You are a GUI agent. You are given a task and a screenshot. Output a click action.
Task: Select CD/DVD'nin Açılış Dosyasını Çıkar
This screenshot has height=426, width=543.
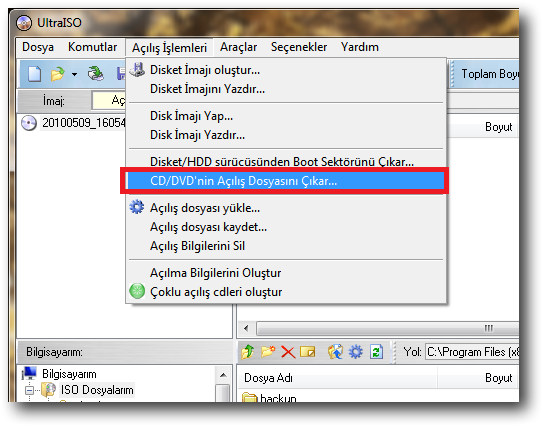tap(286, 180)
